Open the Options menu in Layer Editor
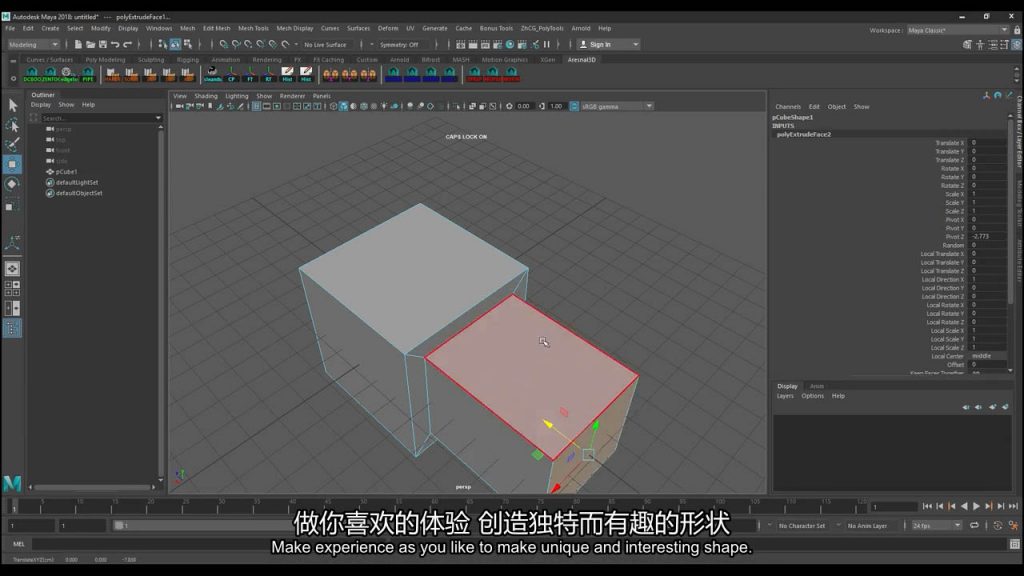1024x576 pixels. pos(812,396)
